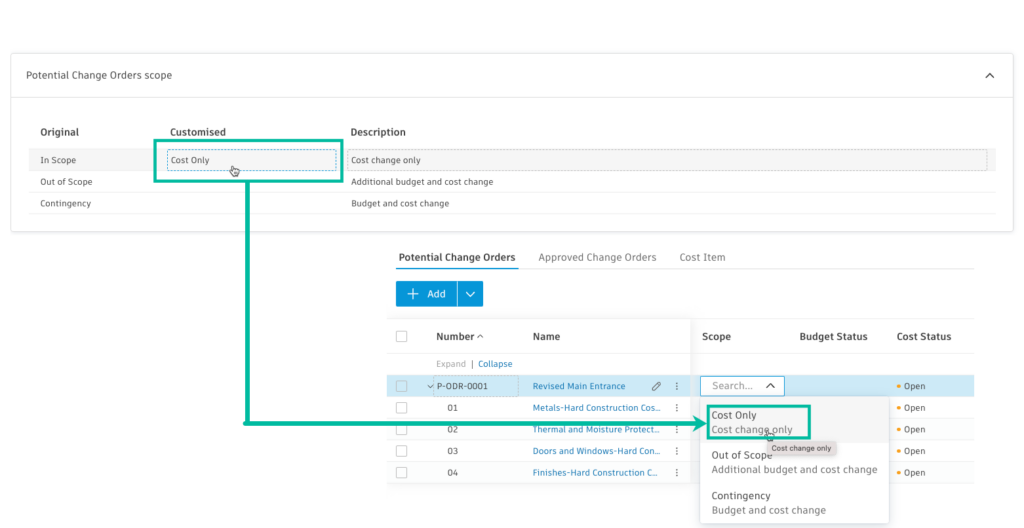Click the Budget Status column header

point(833,337)
